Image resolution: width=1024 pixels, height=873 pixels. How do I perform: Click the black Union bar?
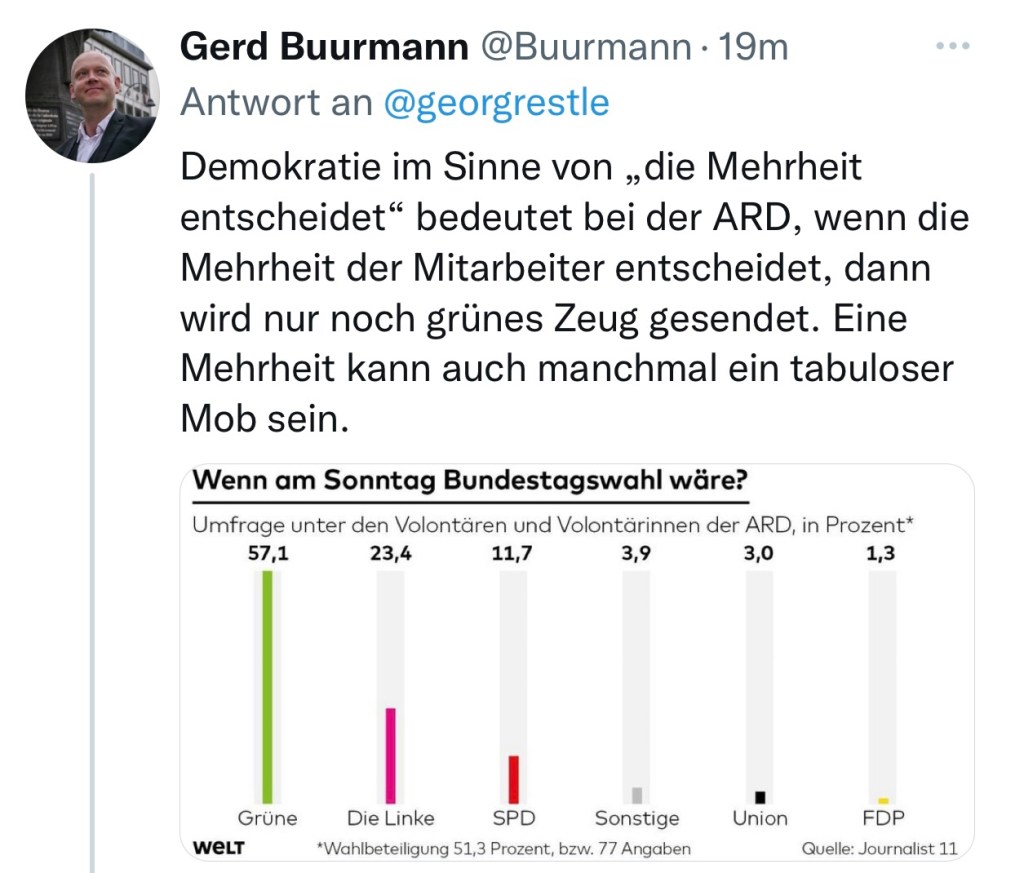click(760, 797)
